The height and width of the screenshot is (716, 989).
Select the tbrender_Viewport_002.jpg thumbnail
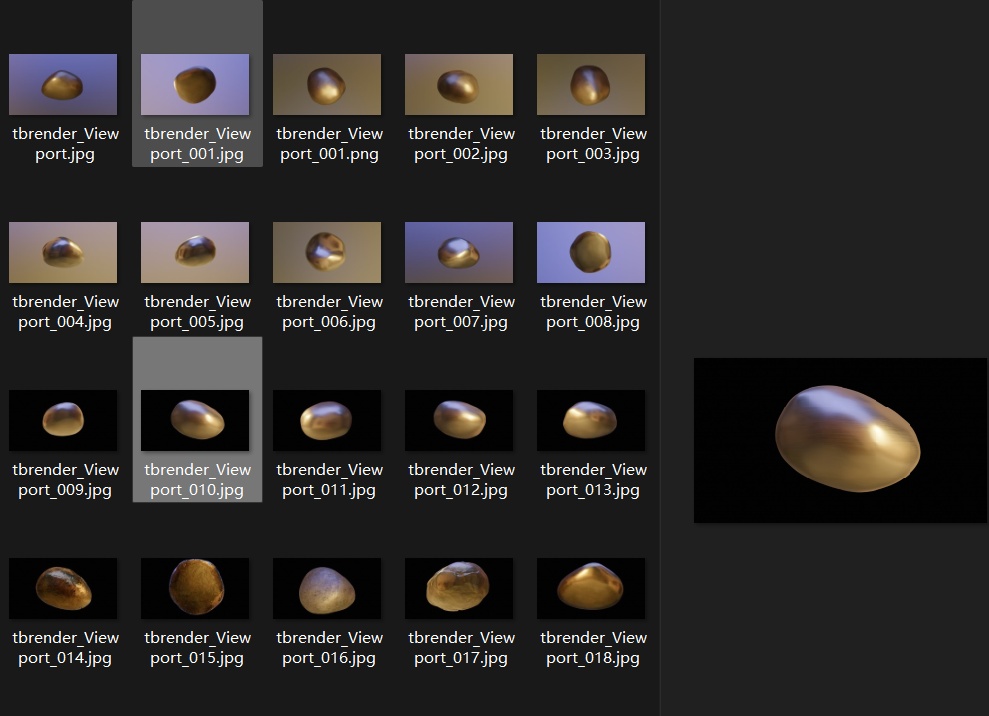tap(459, 85)
